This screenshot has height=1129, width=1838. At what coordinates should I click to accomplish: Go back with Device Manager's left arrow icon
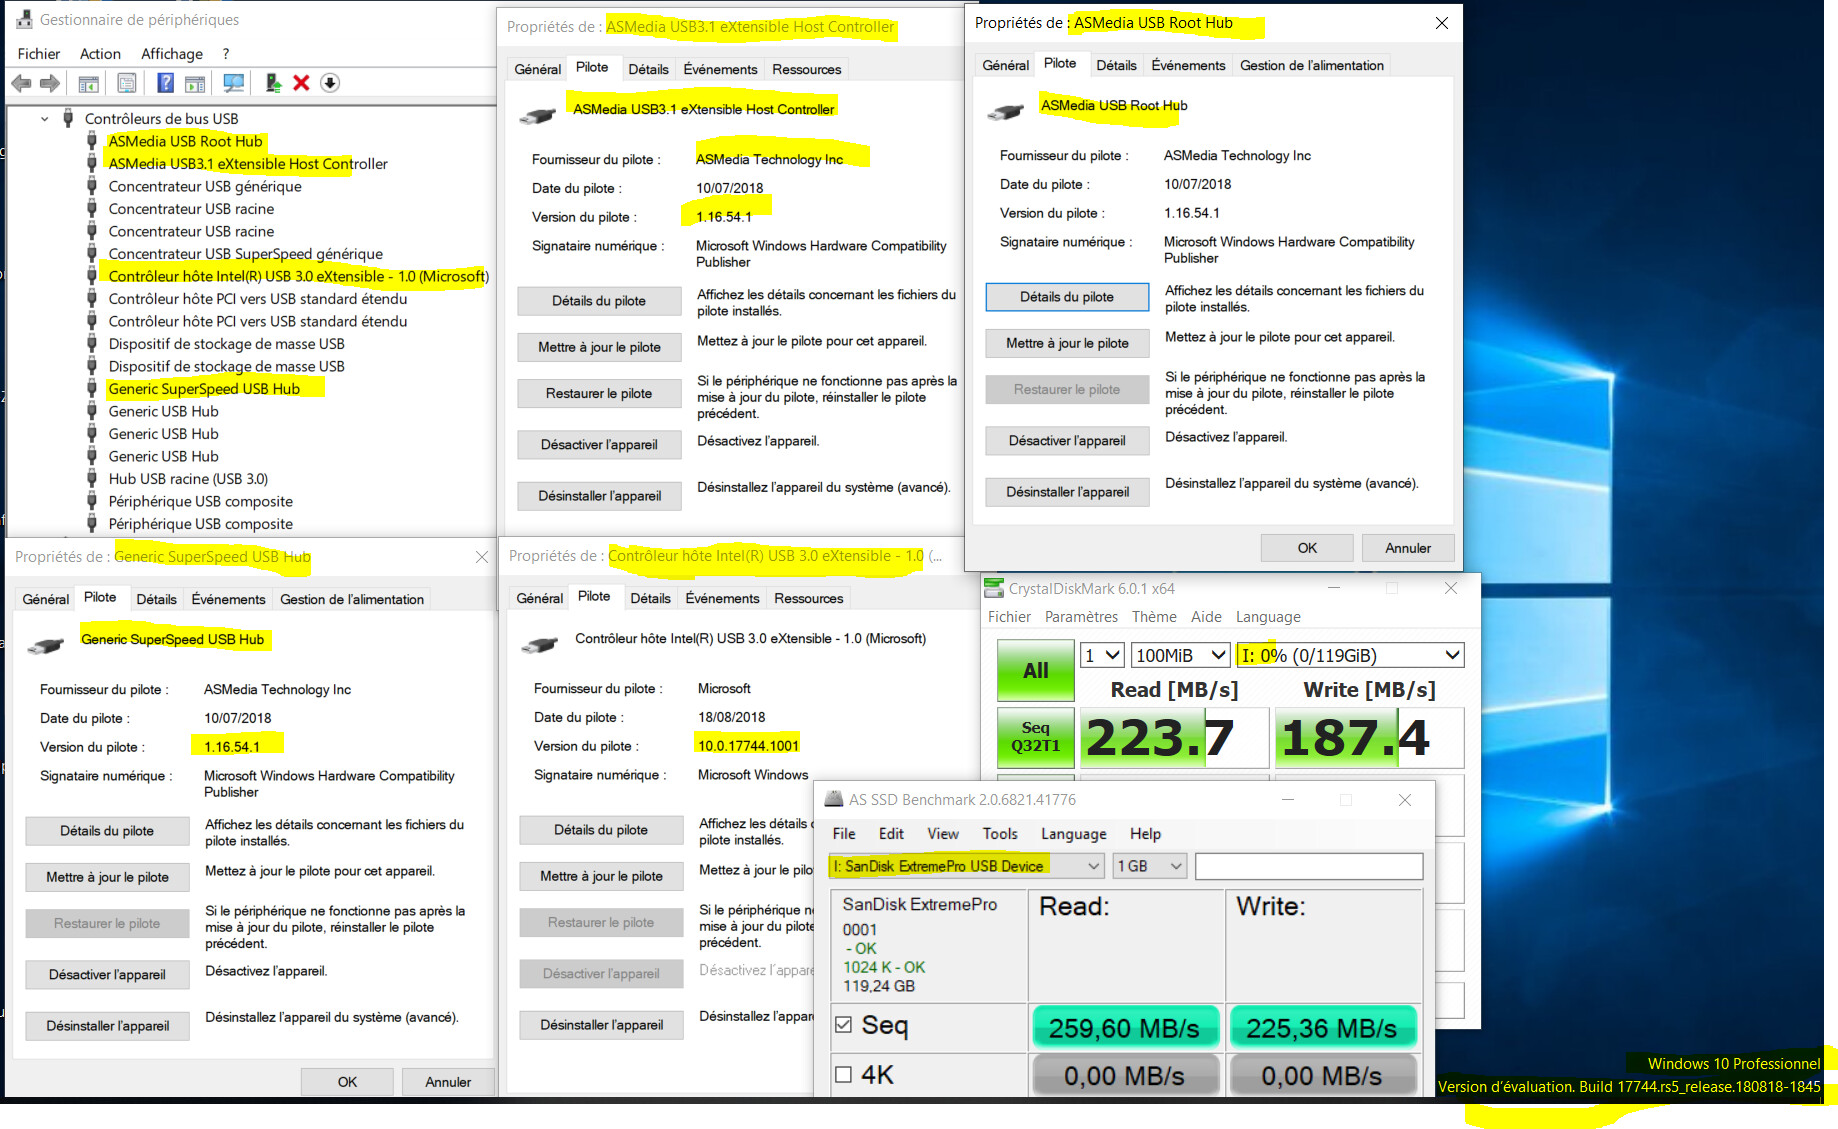(21, 83)
